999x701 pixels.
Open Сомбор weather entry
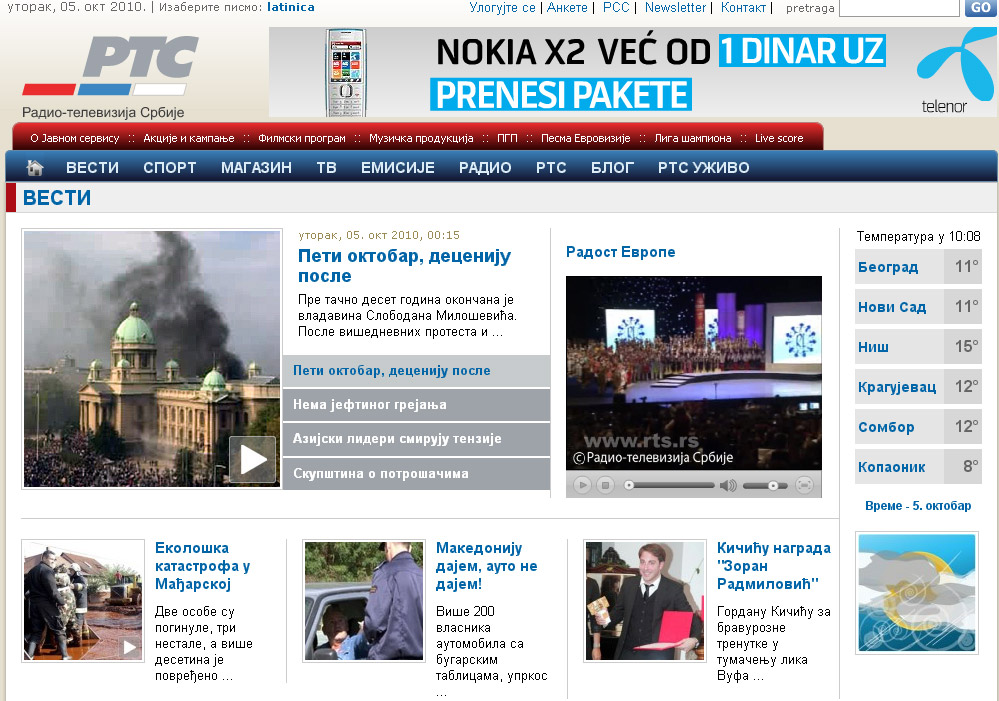(x=918, y=427)
